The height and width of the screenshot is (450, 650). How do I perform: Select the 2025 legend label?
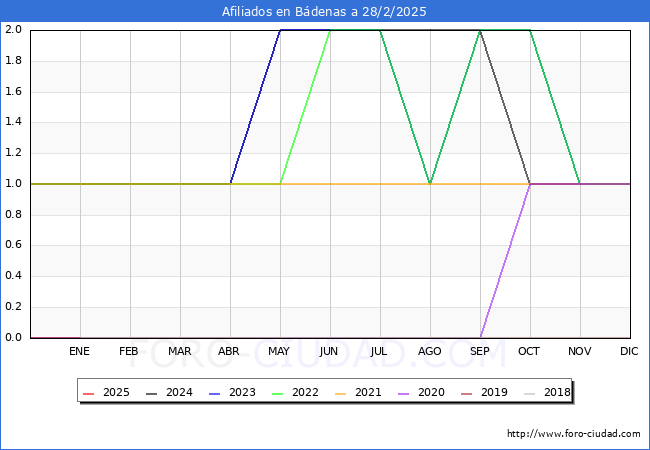coord(116,392)
